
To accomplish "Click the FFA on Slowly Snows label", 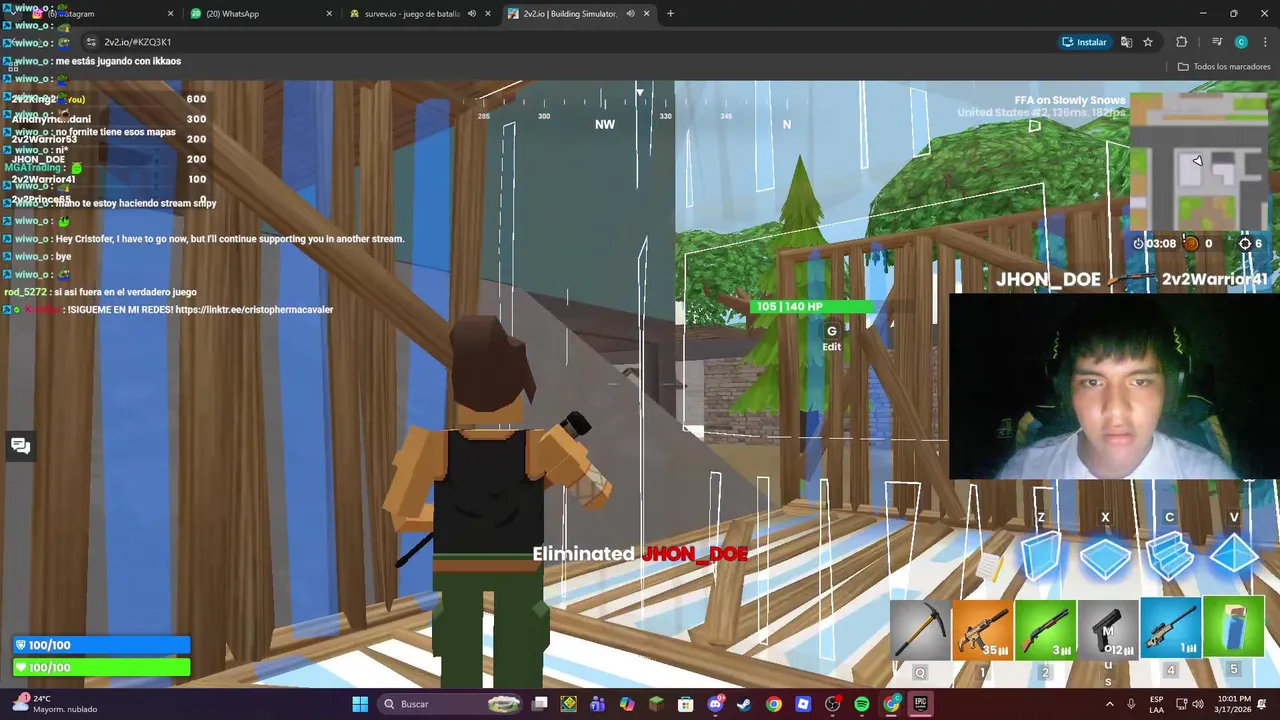I will coord(1070,100).
